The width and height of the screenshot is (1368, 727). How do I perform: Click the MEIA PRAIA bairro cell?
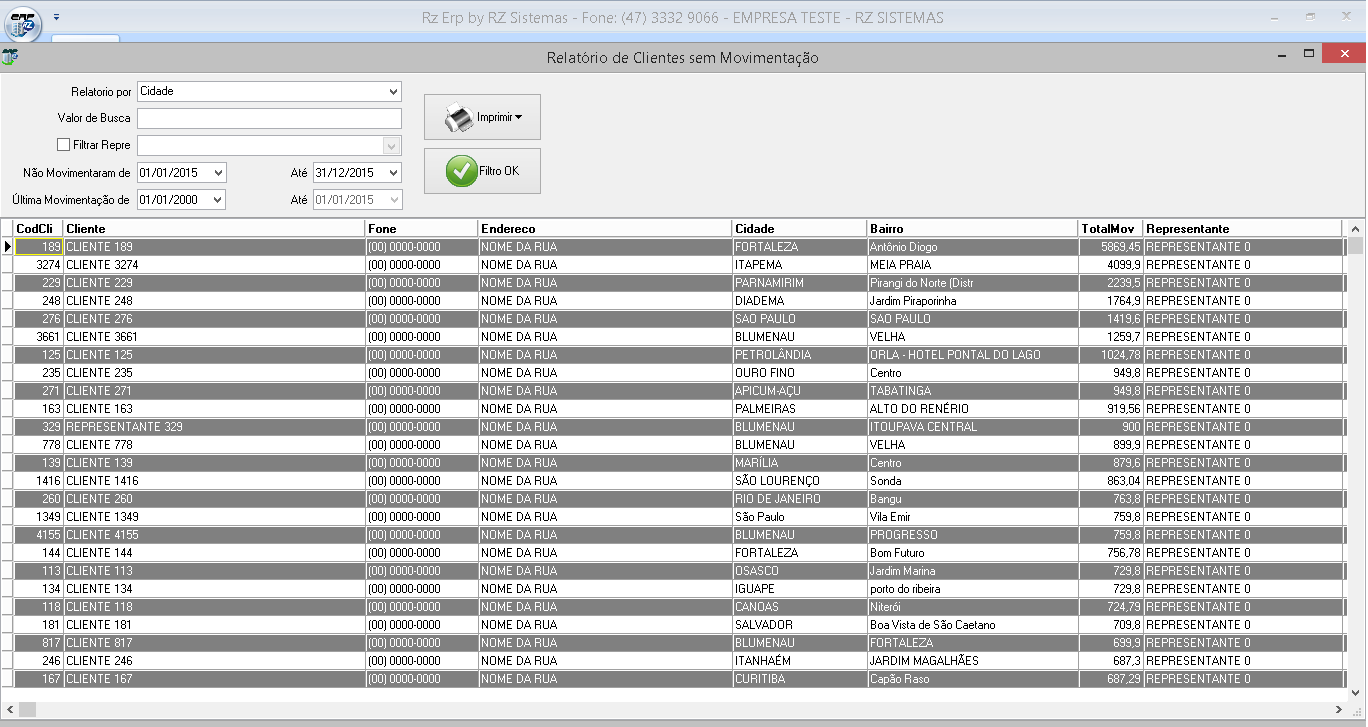[x=973, y=265]
